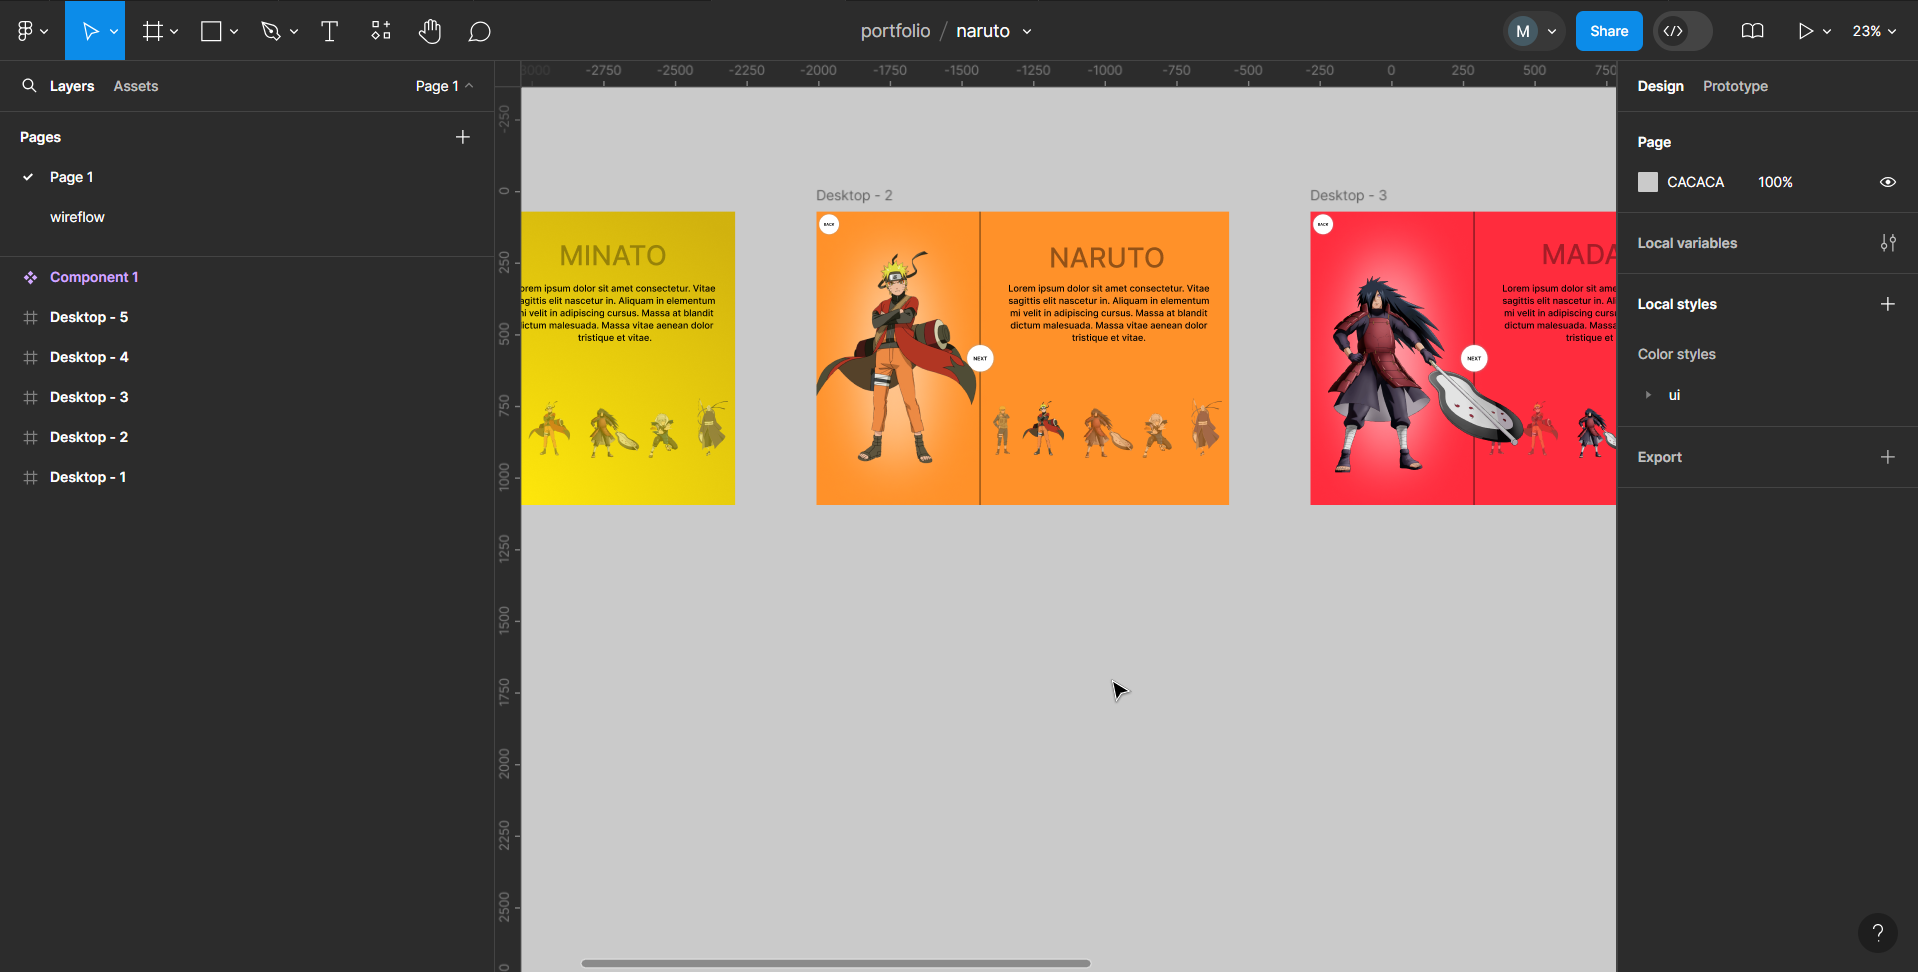
Task: Click the Component 1 component icon
Action: [30, 277]
